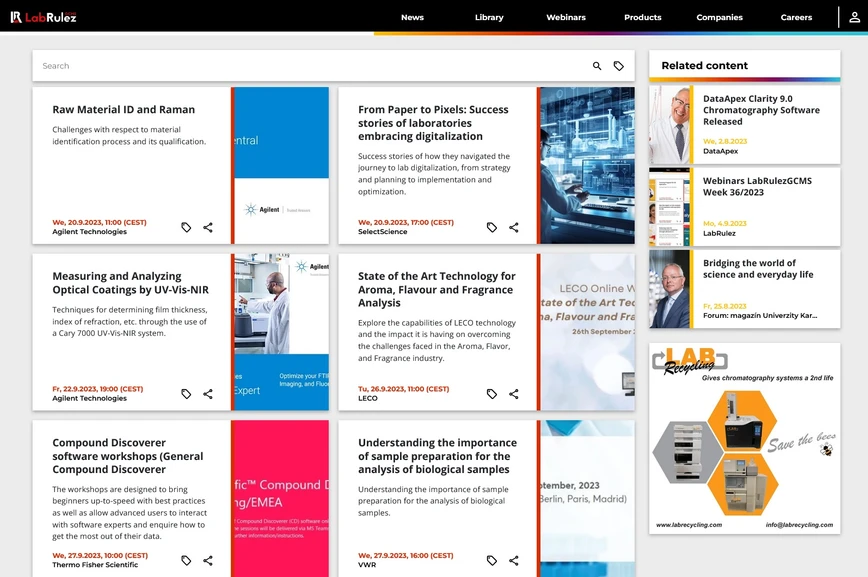Click the LabRulez logo
The height and width of the screenshot is (577, 868).
click(43, 17)
